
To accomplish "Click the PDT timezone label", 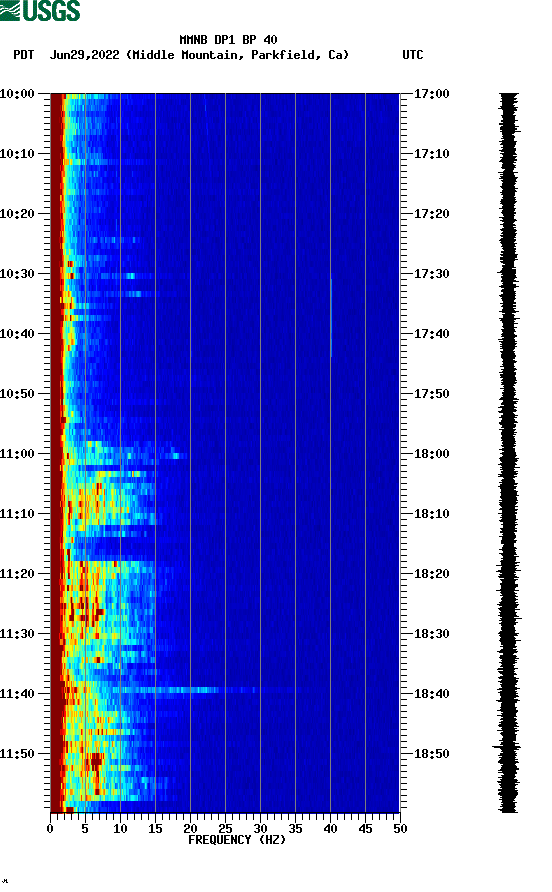I will [x=24, y=55].
